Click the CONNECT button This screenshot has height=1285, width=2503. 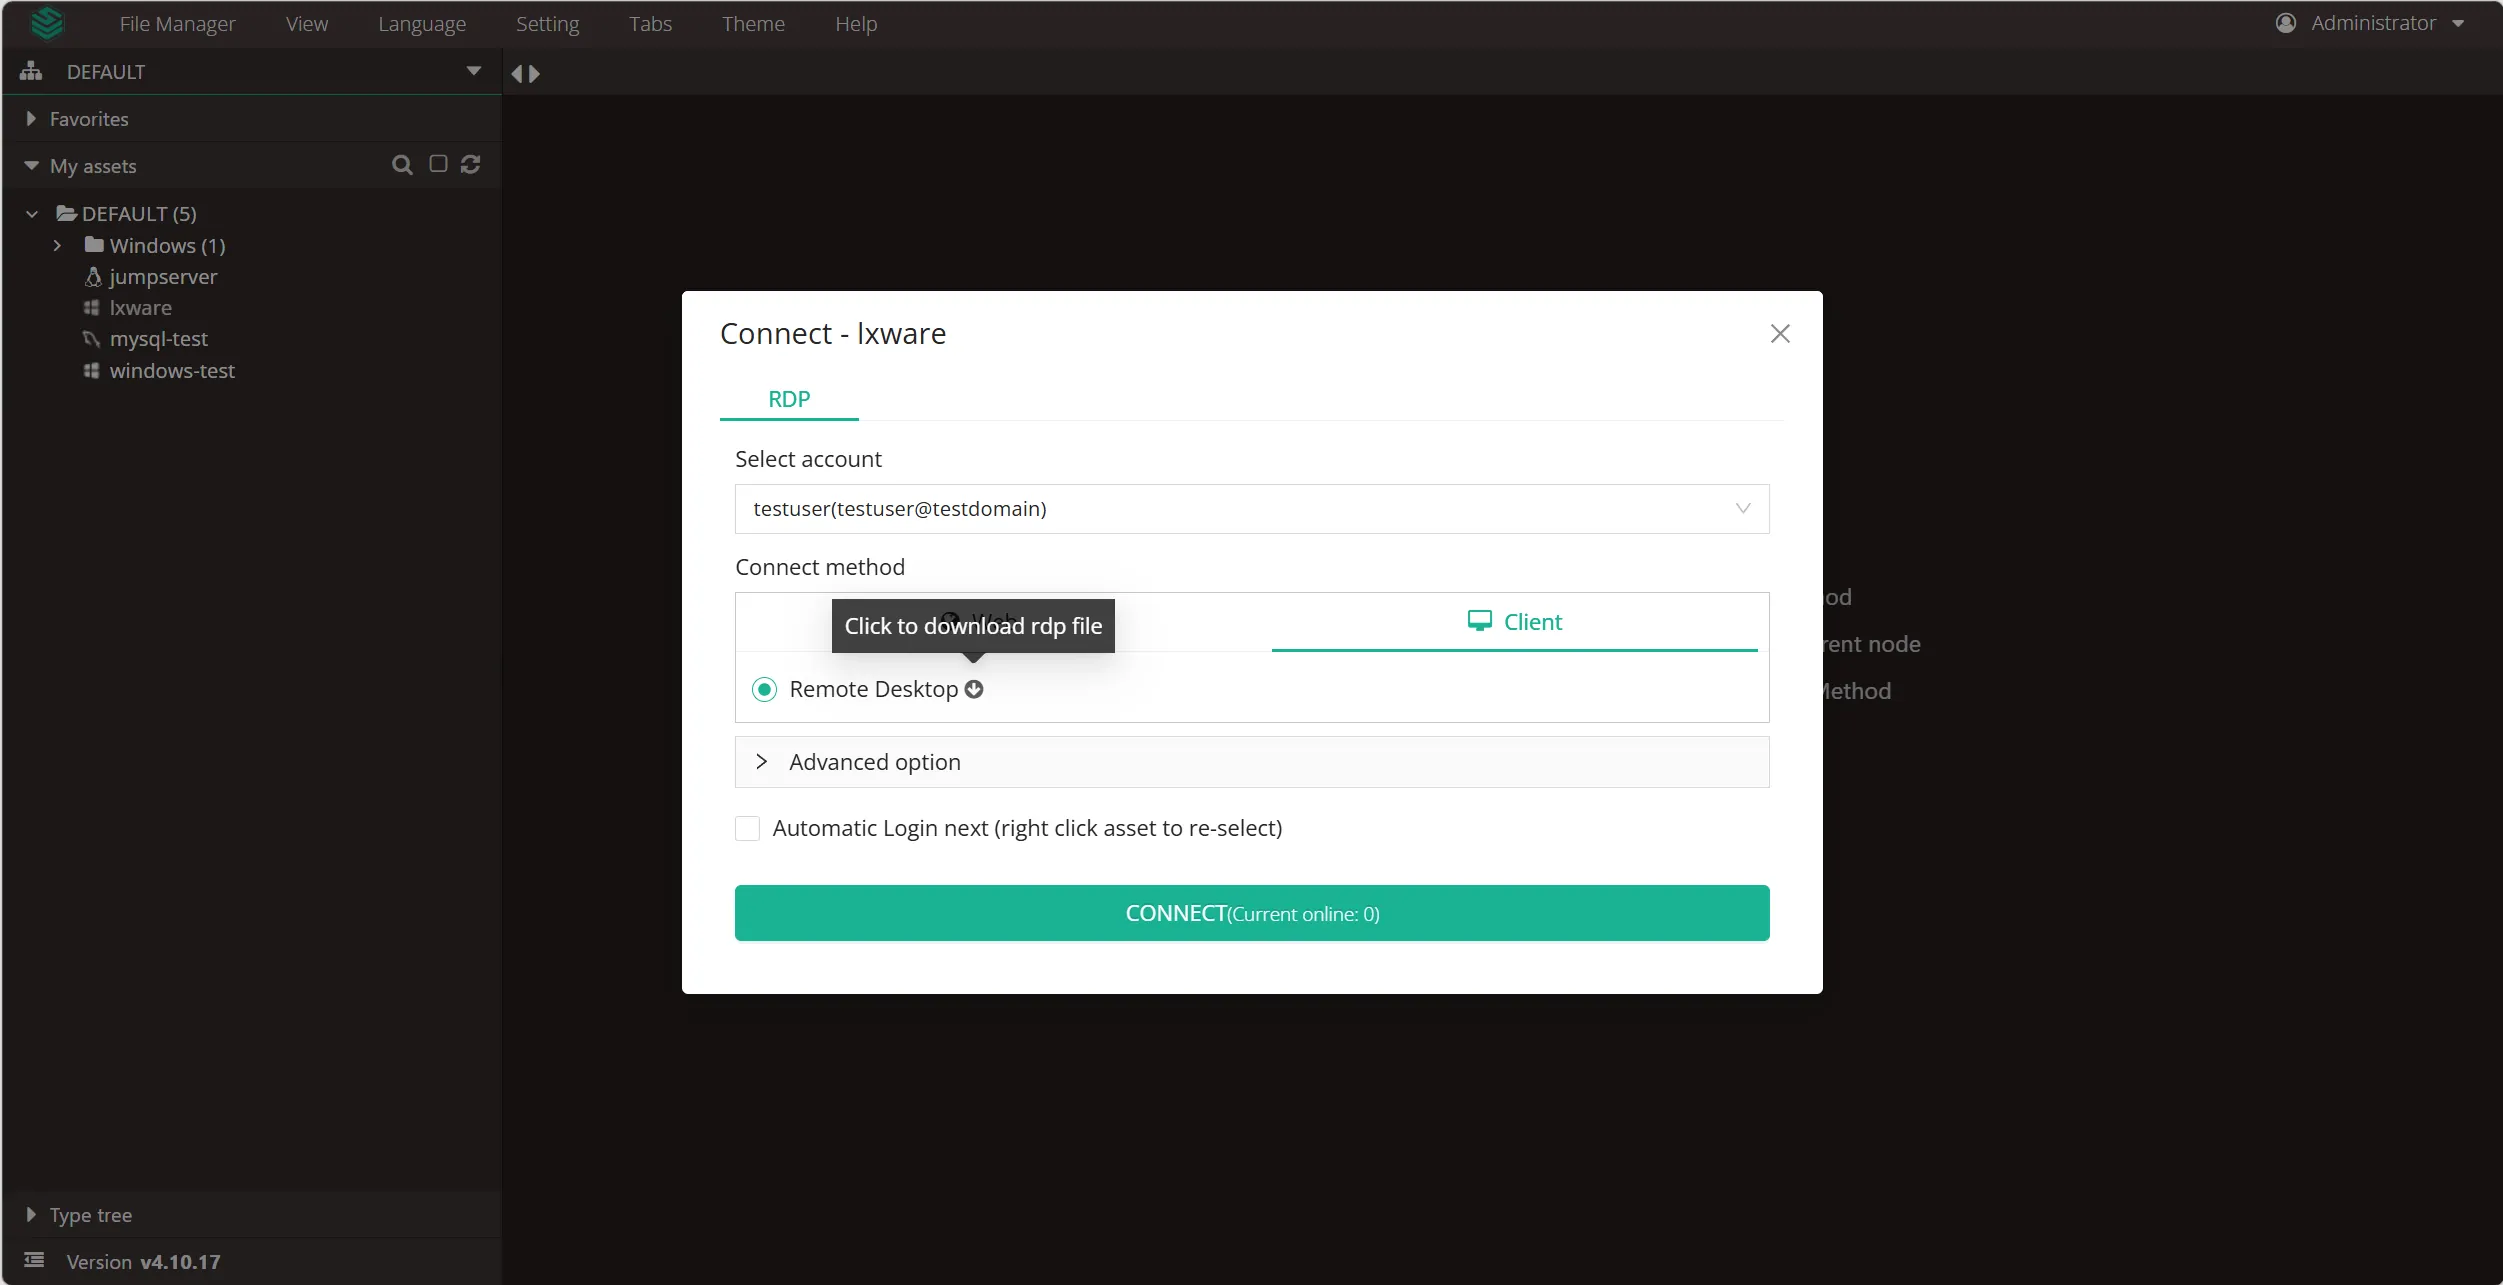[1252, 913]
